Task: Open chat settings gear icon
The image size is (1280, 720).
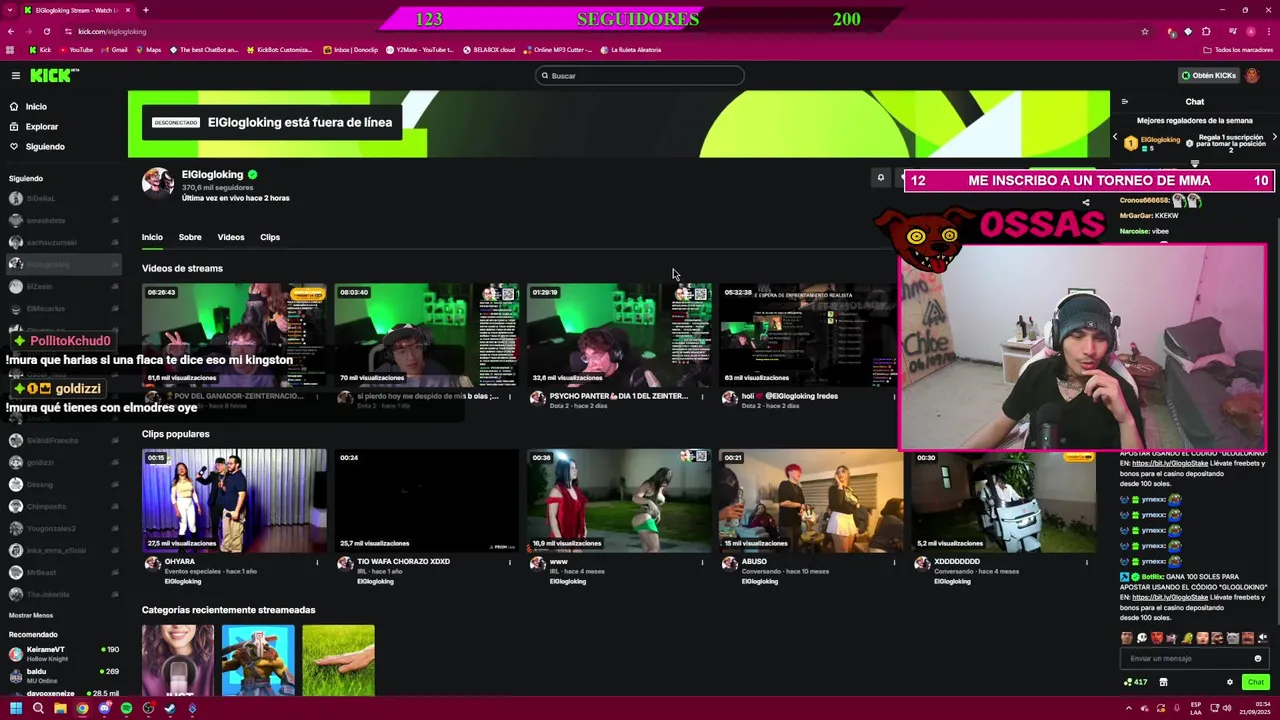Action: click(1230, 682)
